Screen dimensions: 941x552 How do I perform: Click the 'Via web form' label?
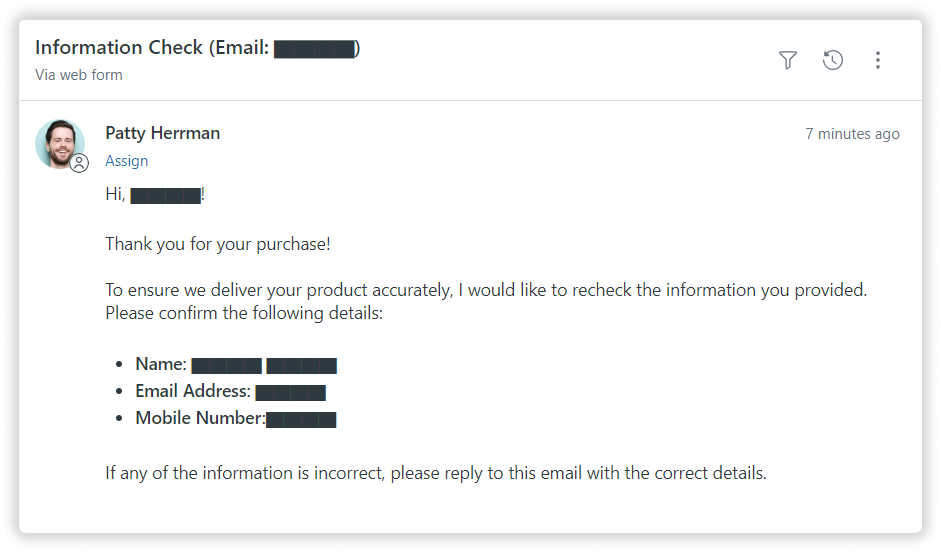click(x=79, y=75)
